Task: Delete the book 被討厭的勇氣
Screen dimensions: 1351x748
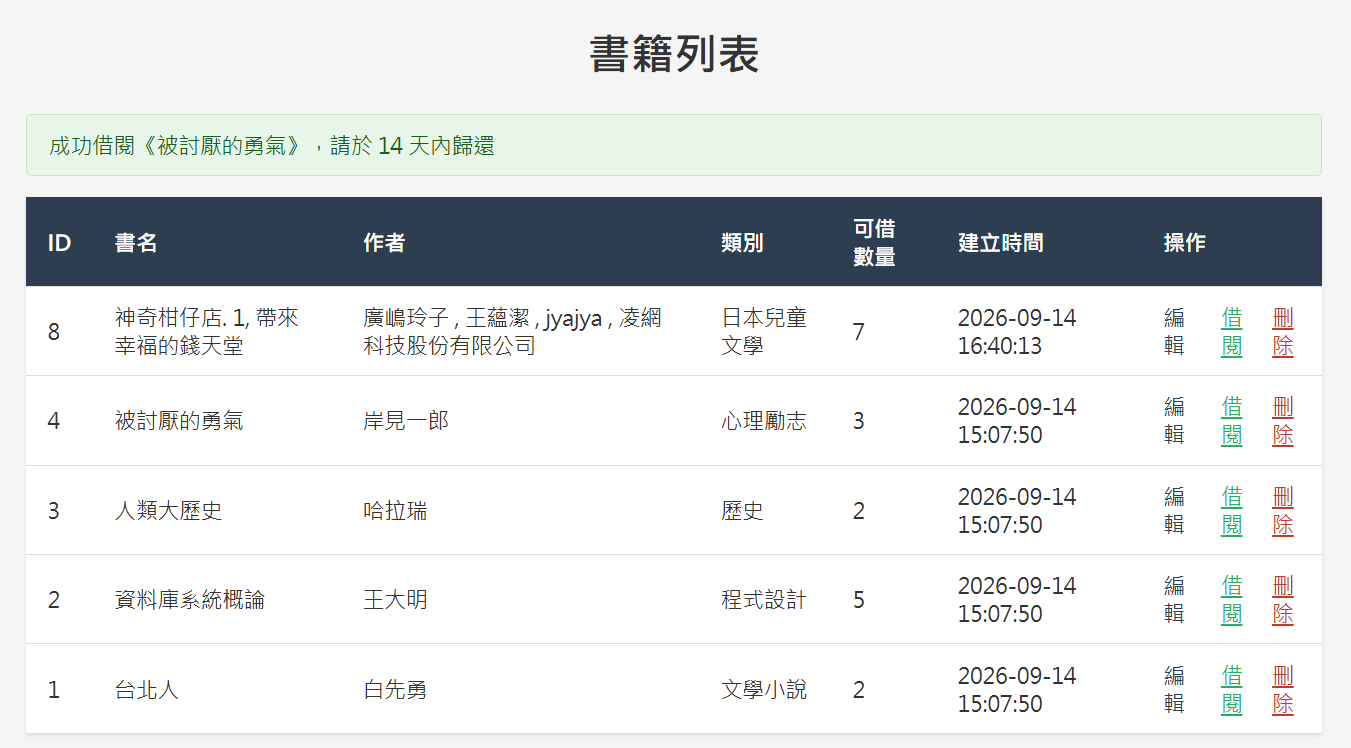Action: coord(1283,421)
